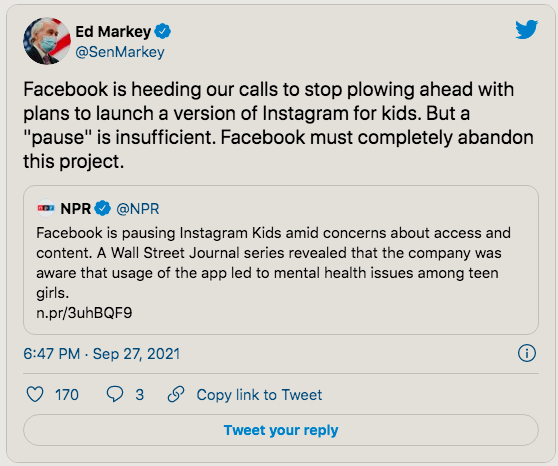Click the NPR logo avatar

pyautogui.click(x=46, y=208)
